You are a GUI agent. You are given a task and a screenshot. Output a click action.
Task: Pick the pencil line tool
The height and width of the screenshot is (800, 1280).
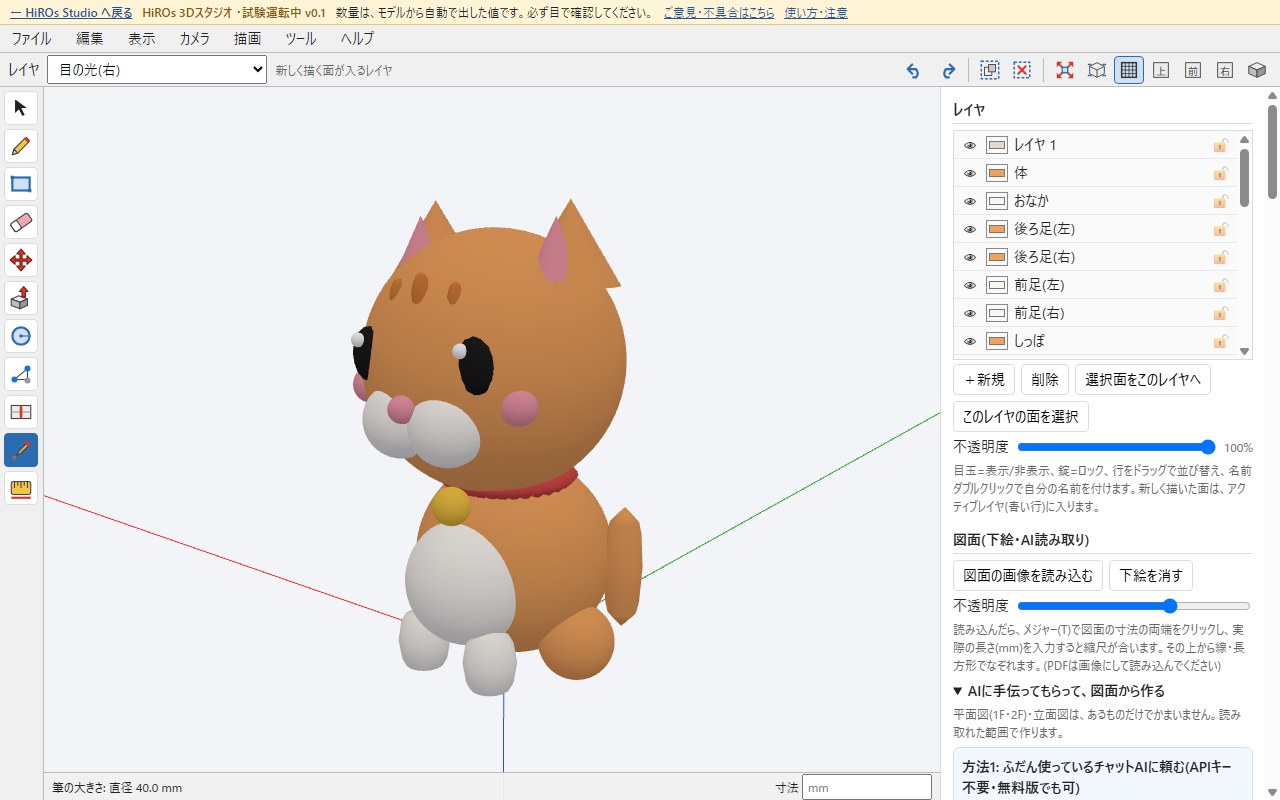[x=21, y=146]
